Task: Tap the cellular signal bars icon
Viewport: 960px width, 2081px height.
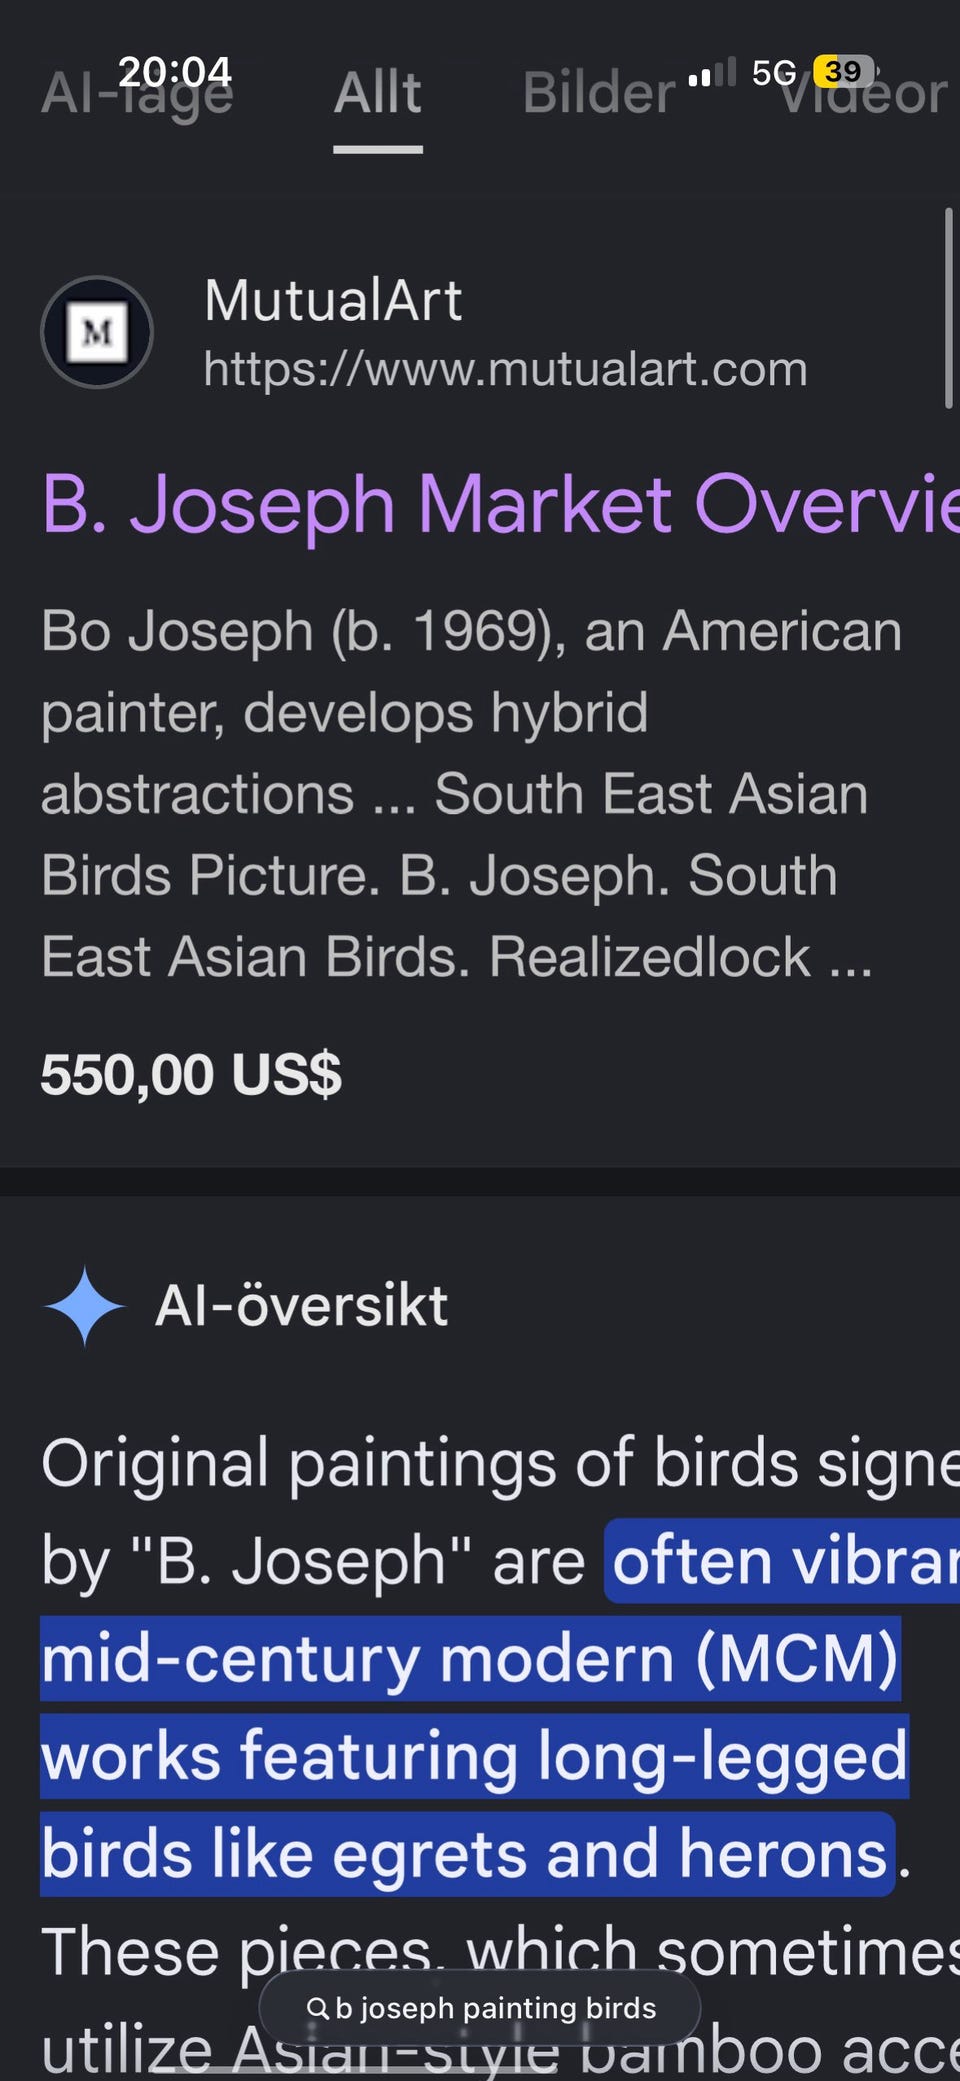Action: click(x=712, y=72)
